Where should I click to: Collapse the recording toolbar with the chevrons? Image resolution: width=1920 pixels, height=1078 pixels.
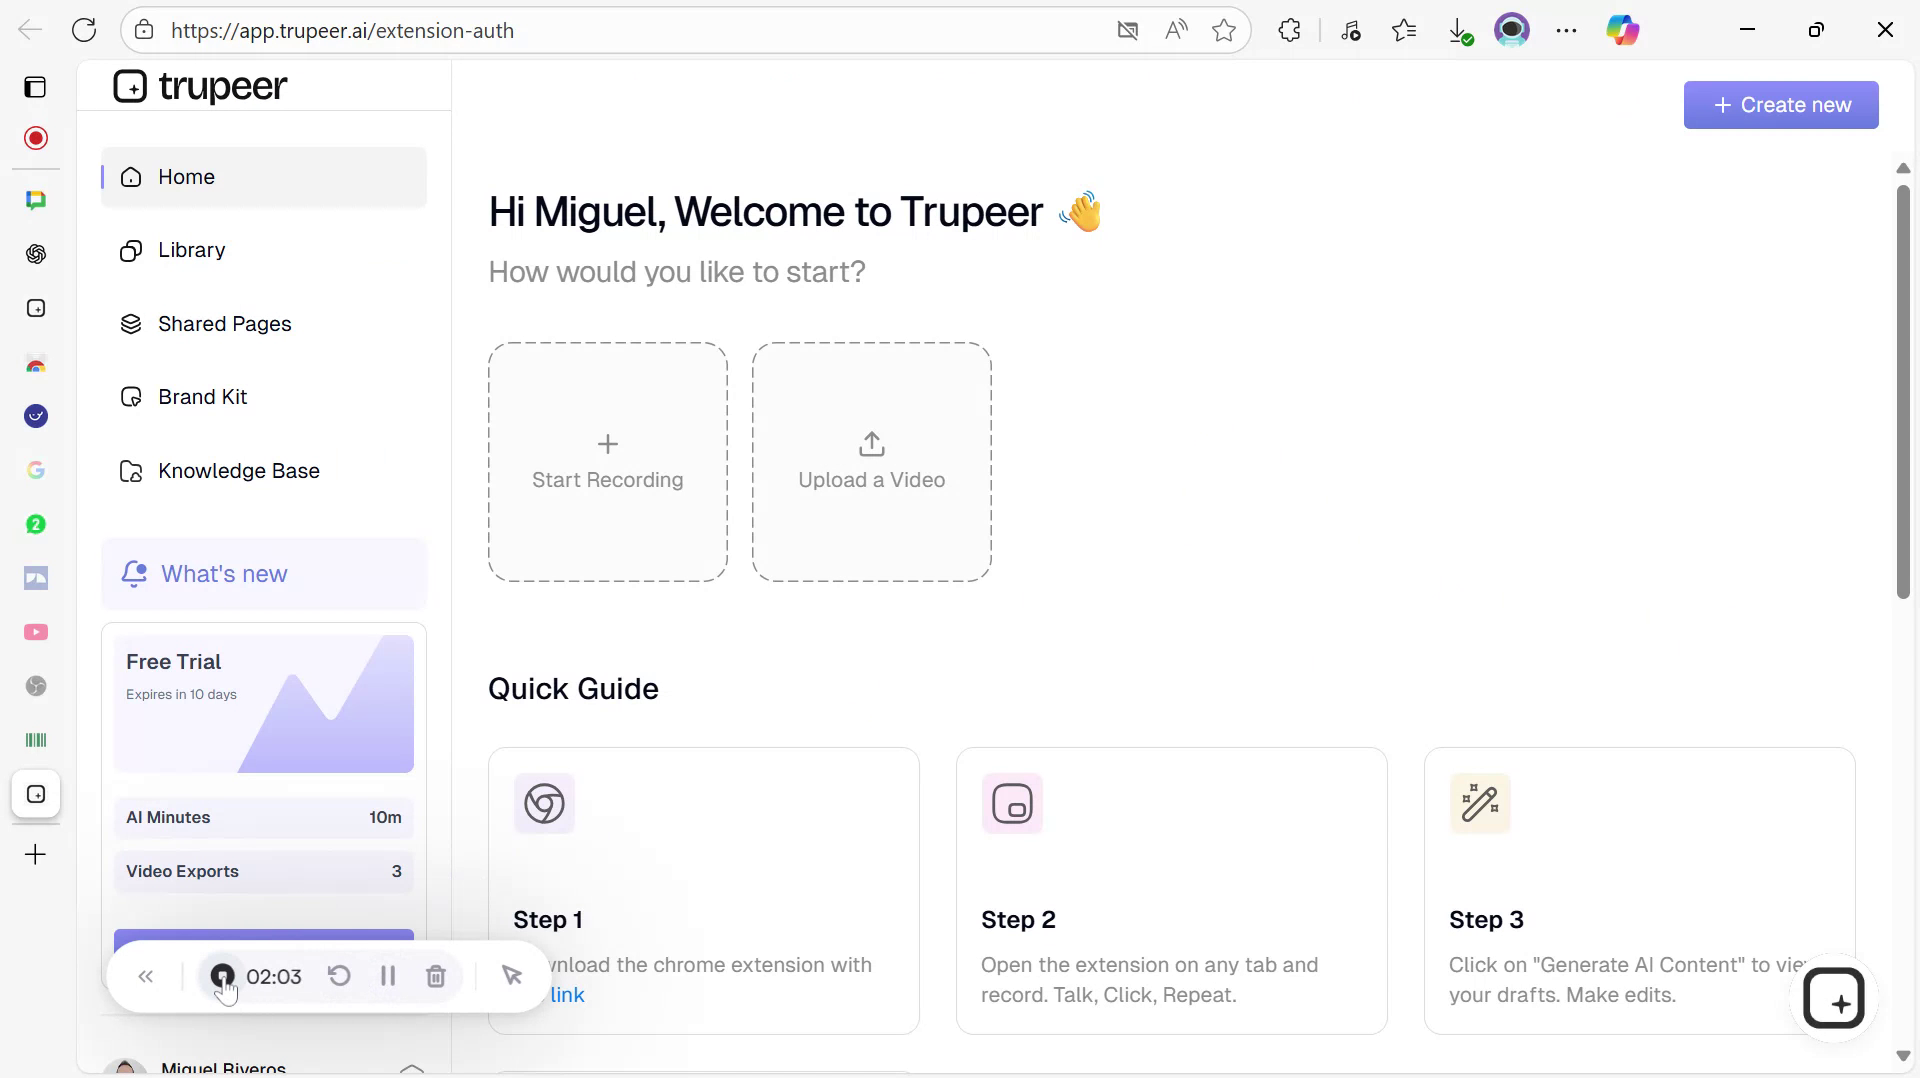coord(146,976)
